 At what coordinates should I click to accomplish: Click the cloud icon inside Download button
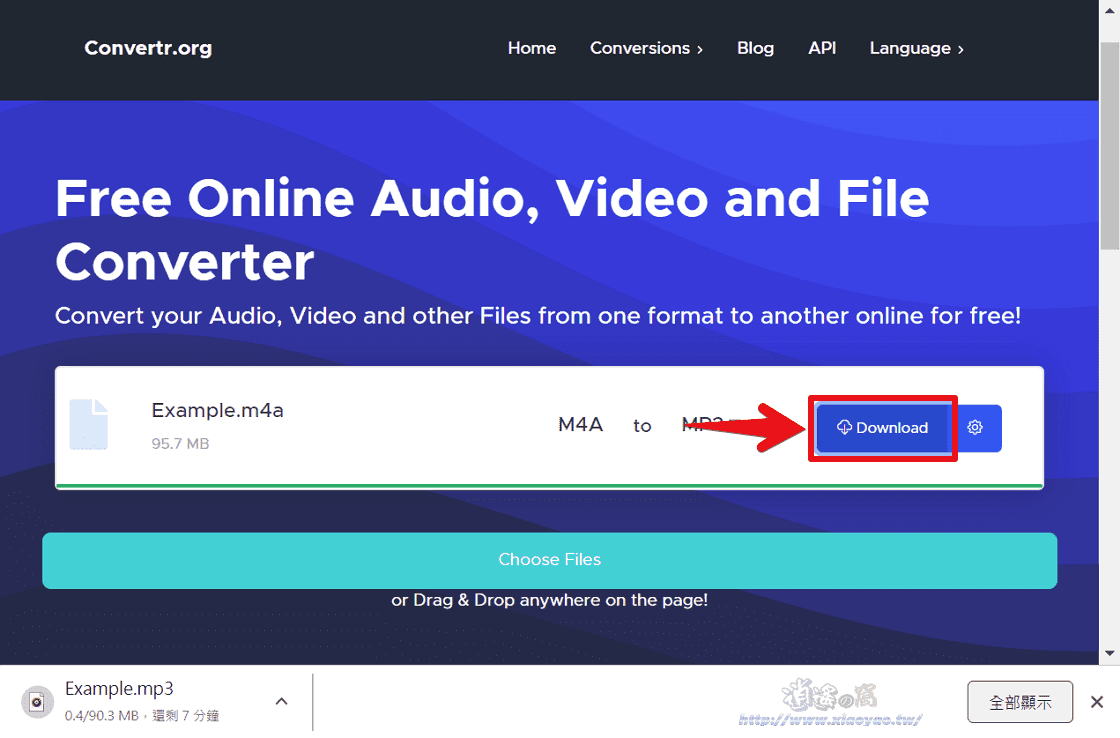point(845,427)
